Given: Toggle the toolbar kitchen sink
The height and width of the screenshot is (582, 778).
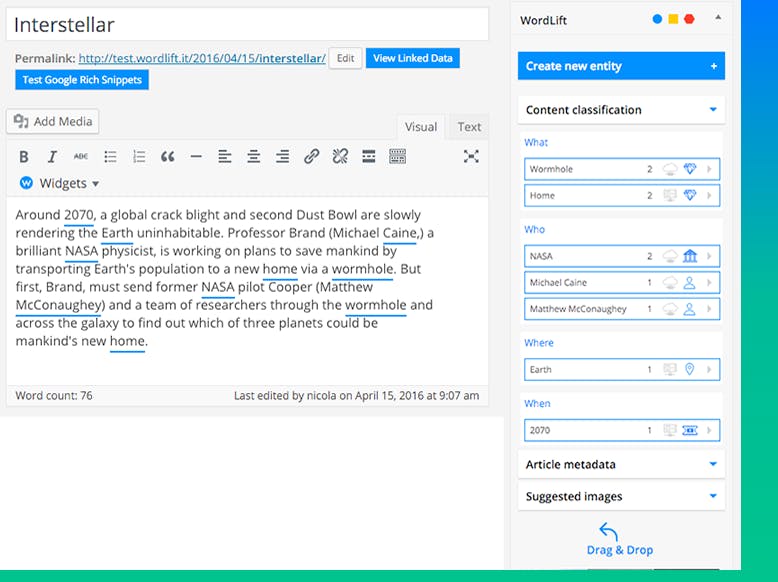Looking at the screenshot, I should 397,157.
